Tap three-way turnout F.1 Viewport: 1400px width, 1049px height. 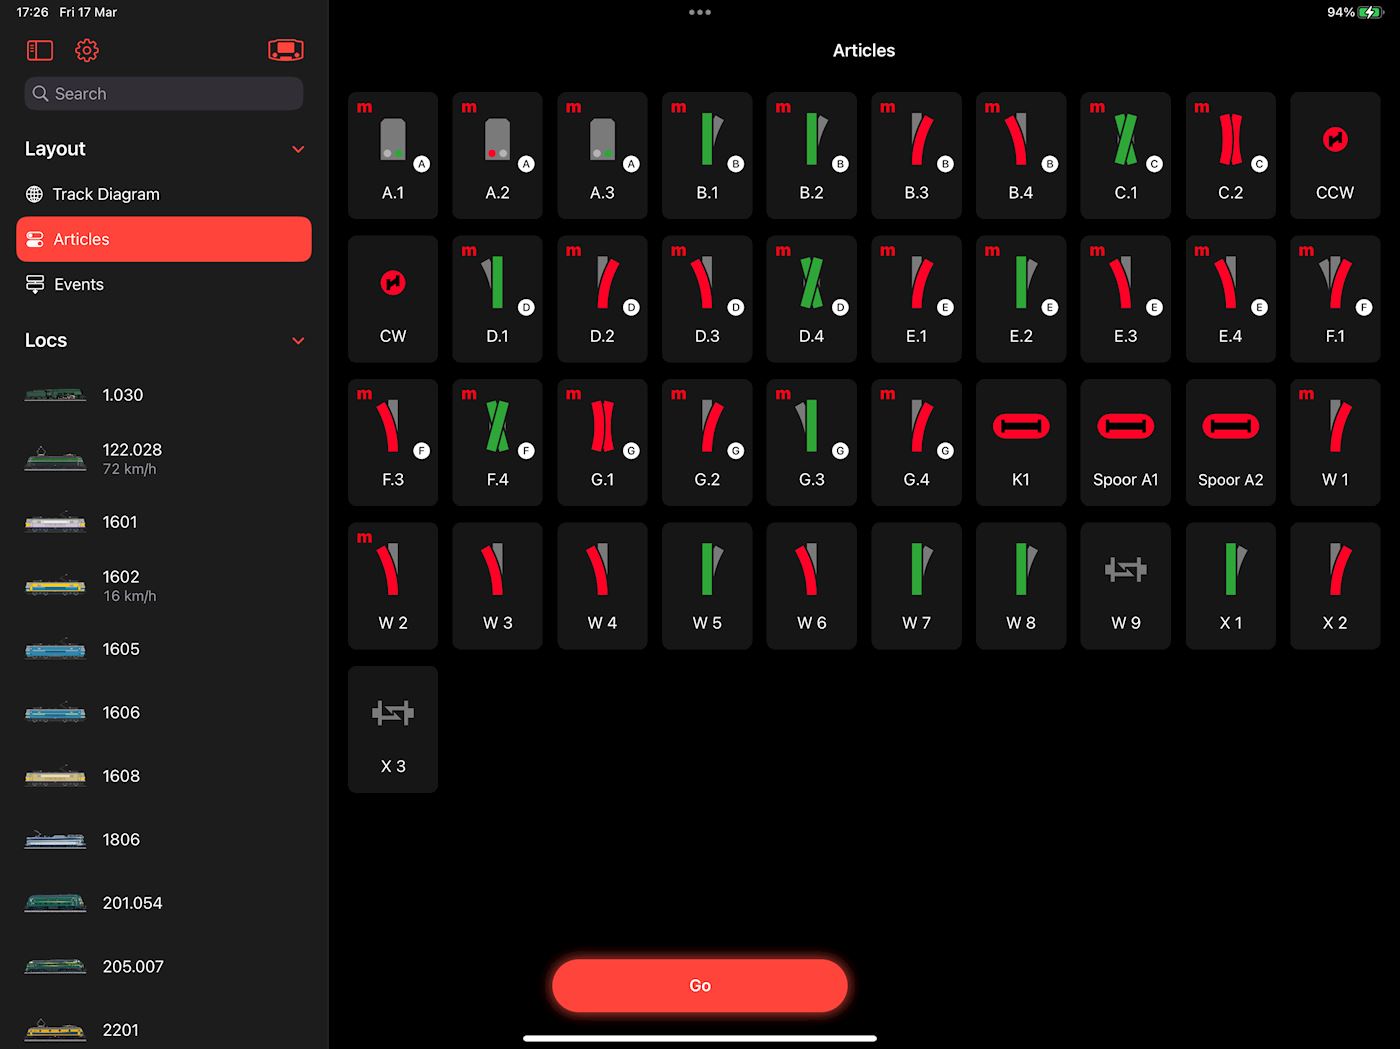point(1335,299)
